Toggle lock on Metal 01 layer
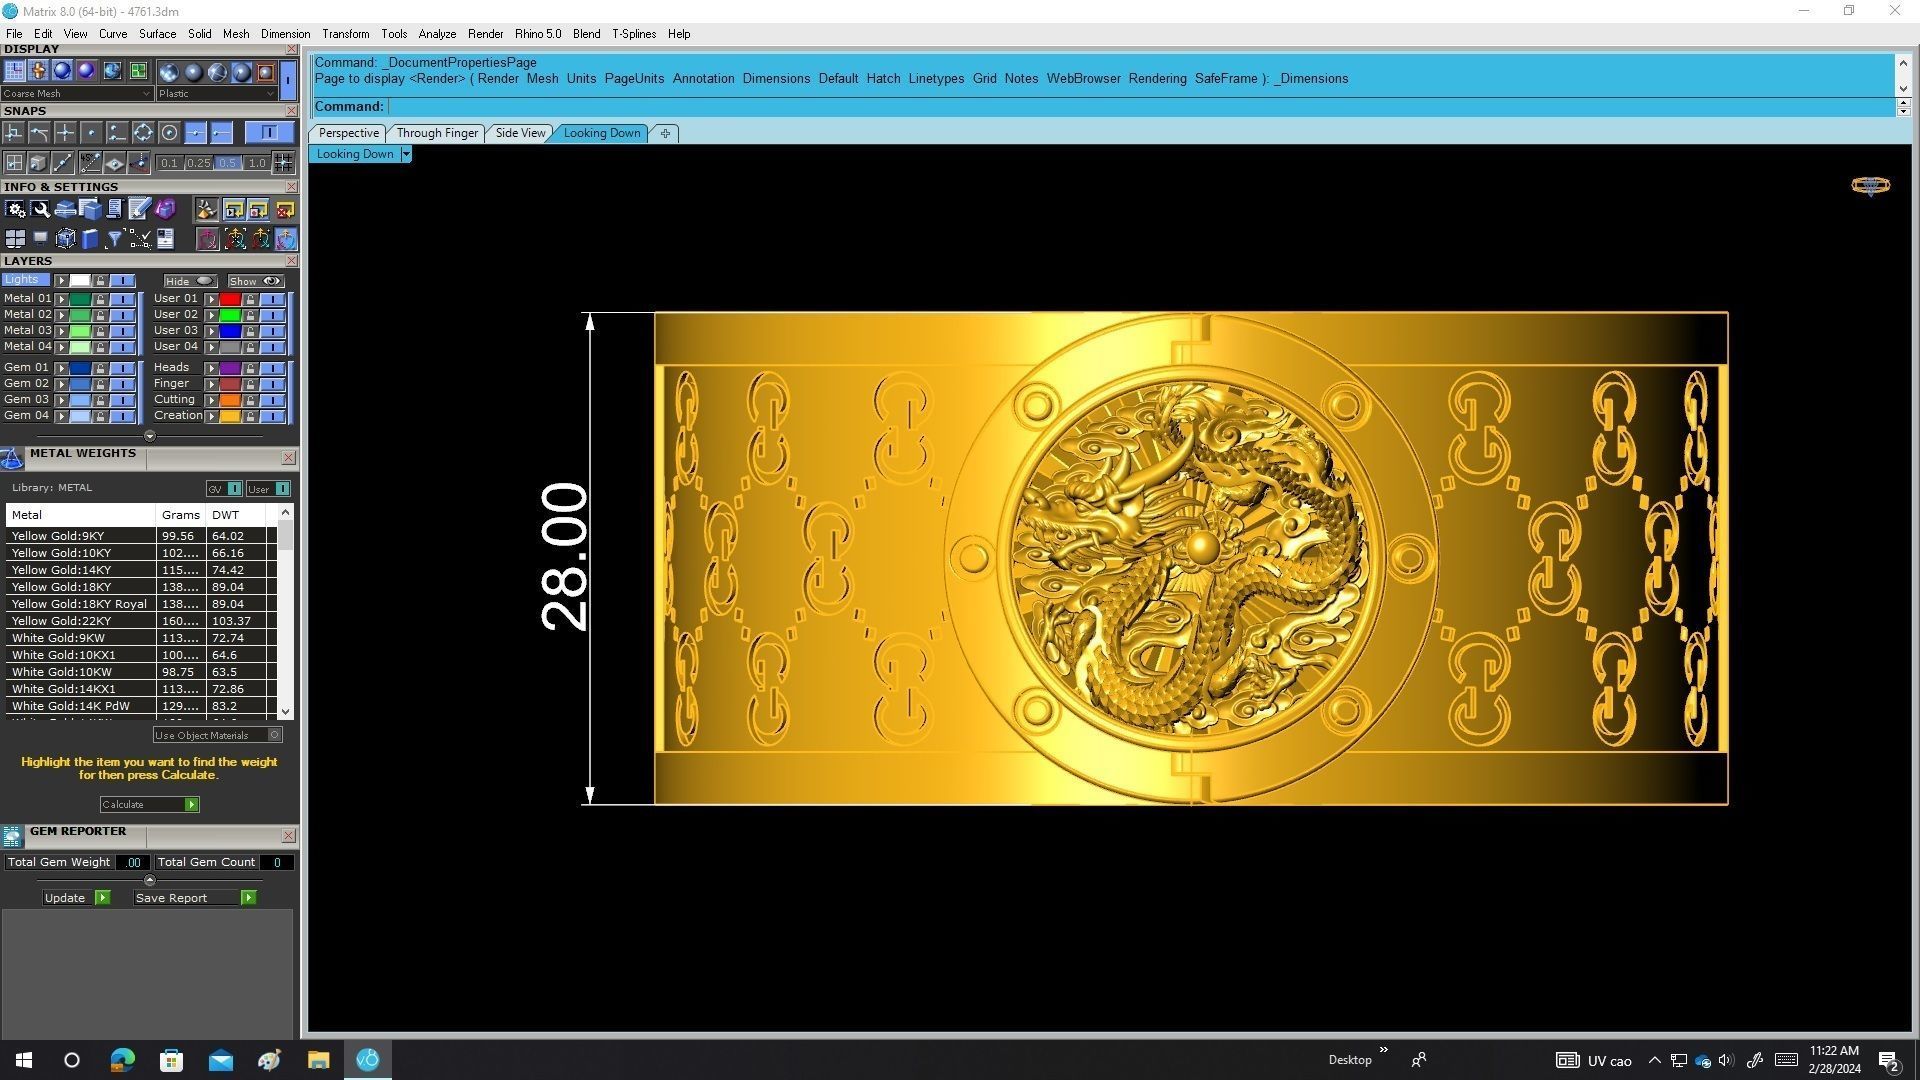The height and width of the screenshot is (1080, 1920). click(x=100, y=299)
